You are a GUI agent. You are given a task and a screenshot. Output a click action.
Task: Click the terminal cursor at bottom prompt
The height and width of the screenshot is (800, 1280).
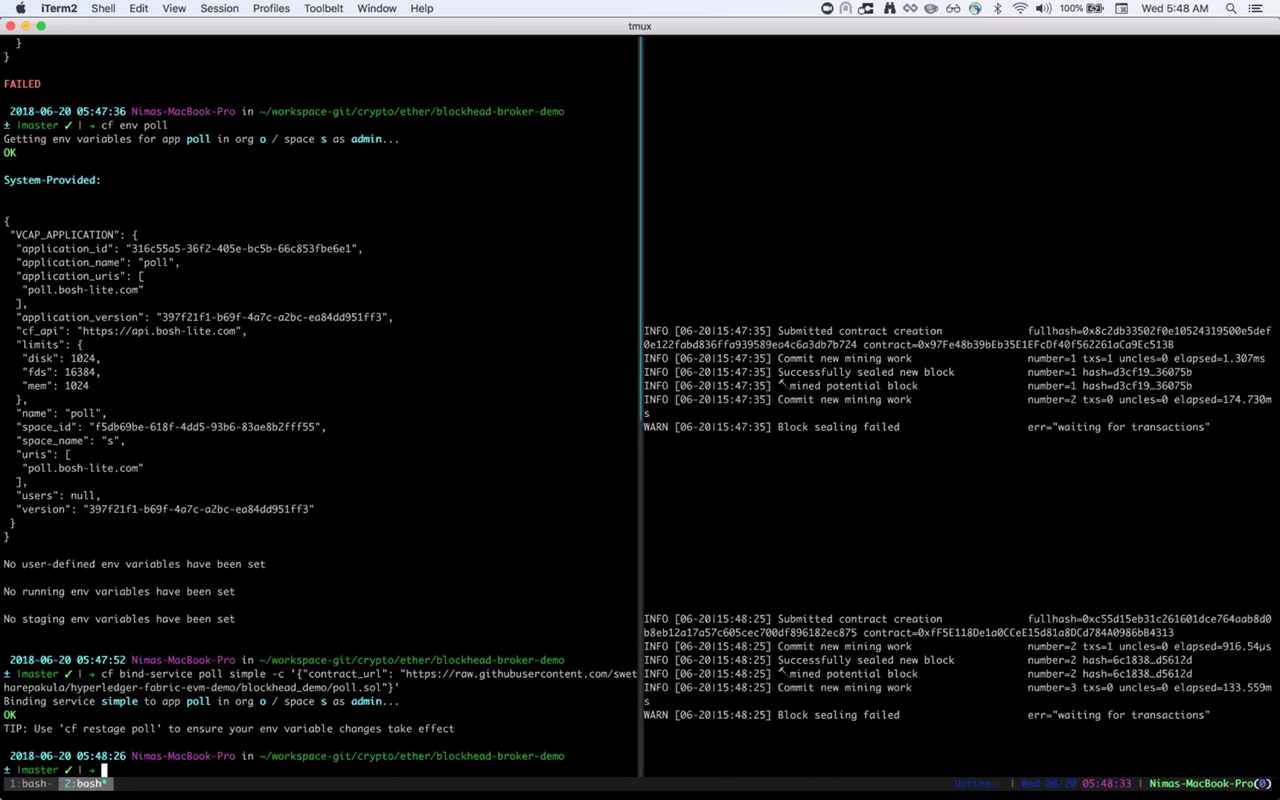(104, 770)
